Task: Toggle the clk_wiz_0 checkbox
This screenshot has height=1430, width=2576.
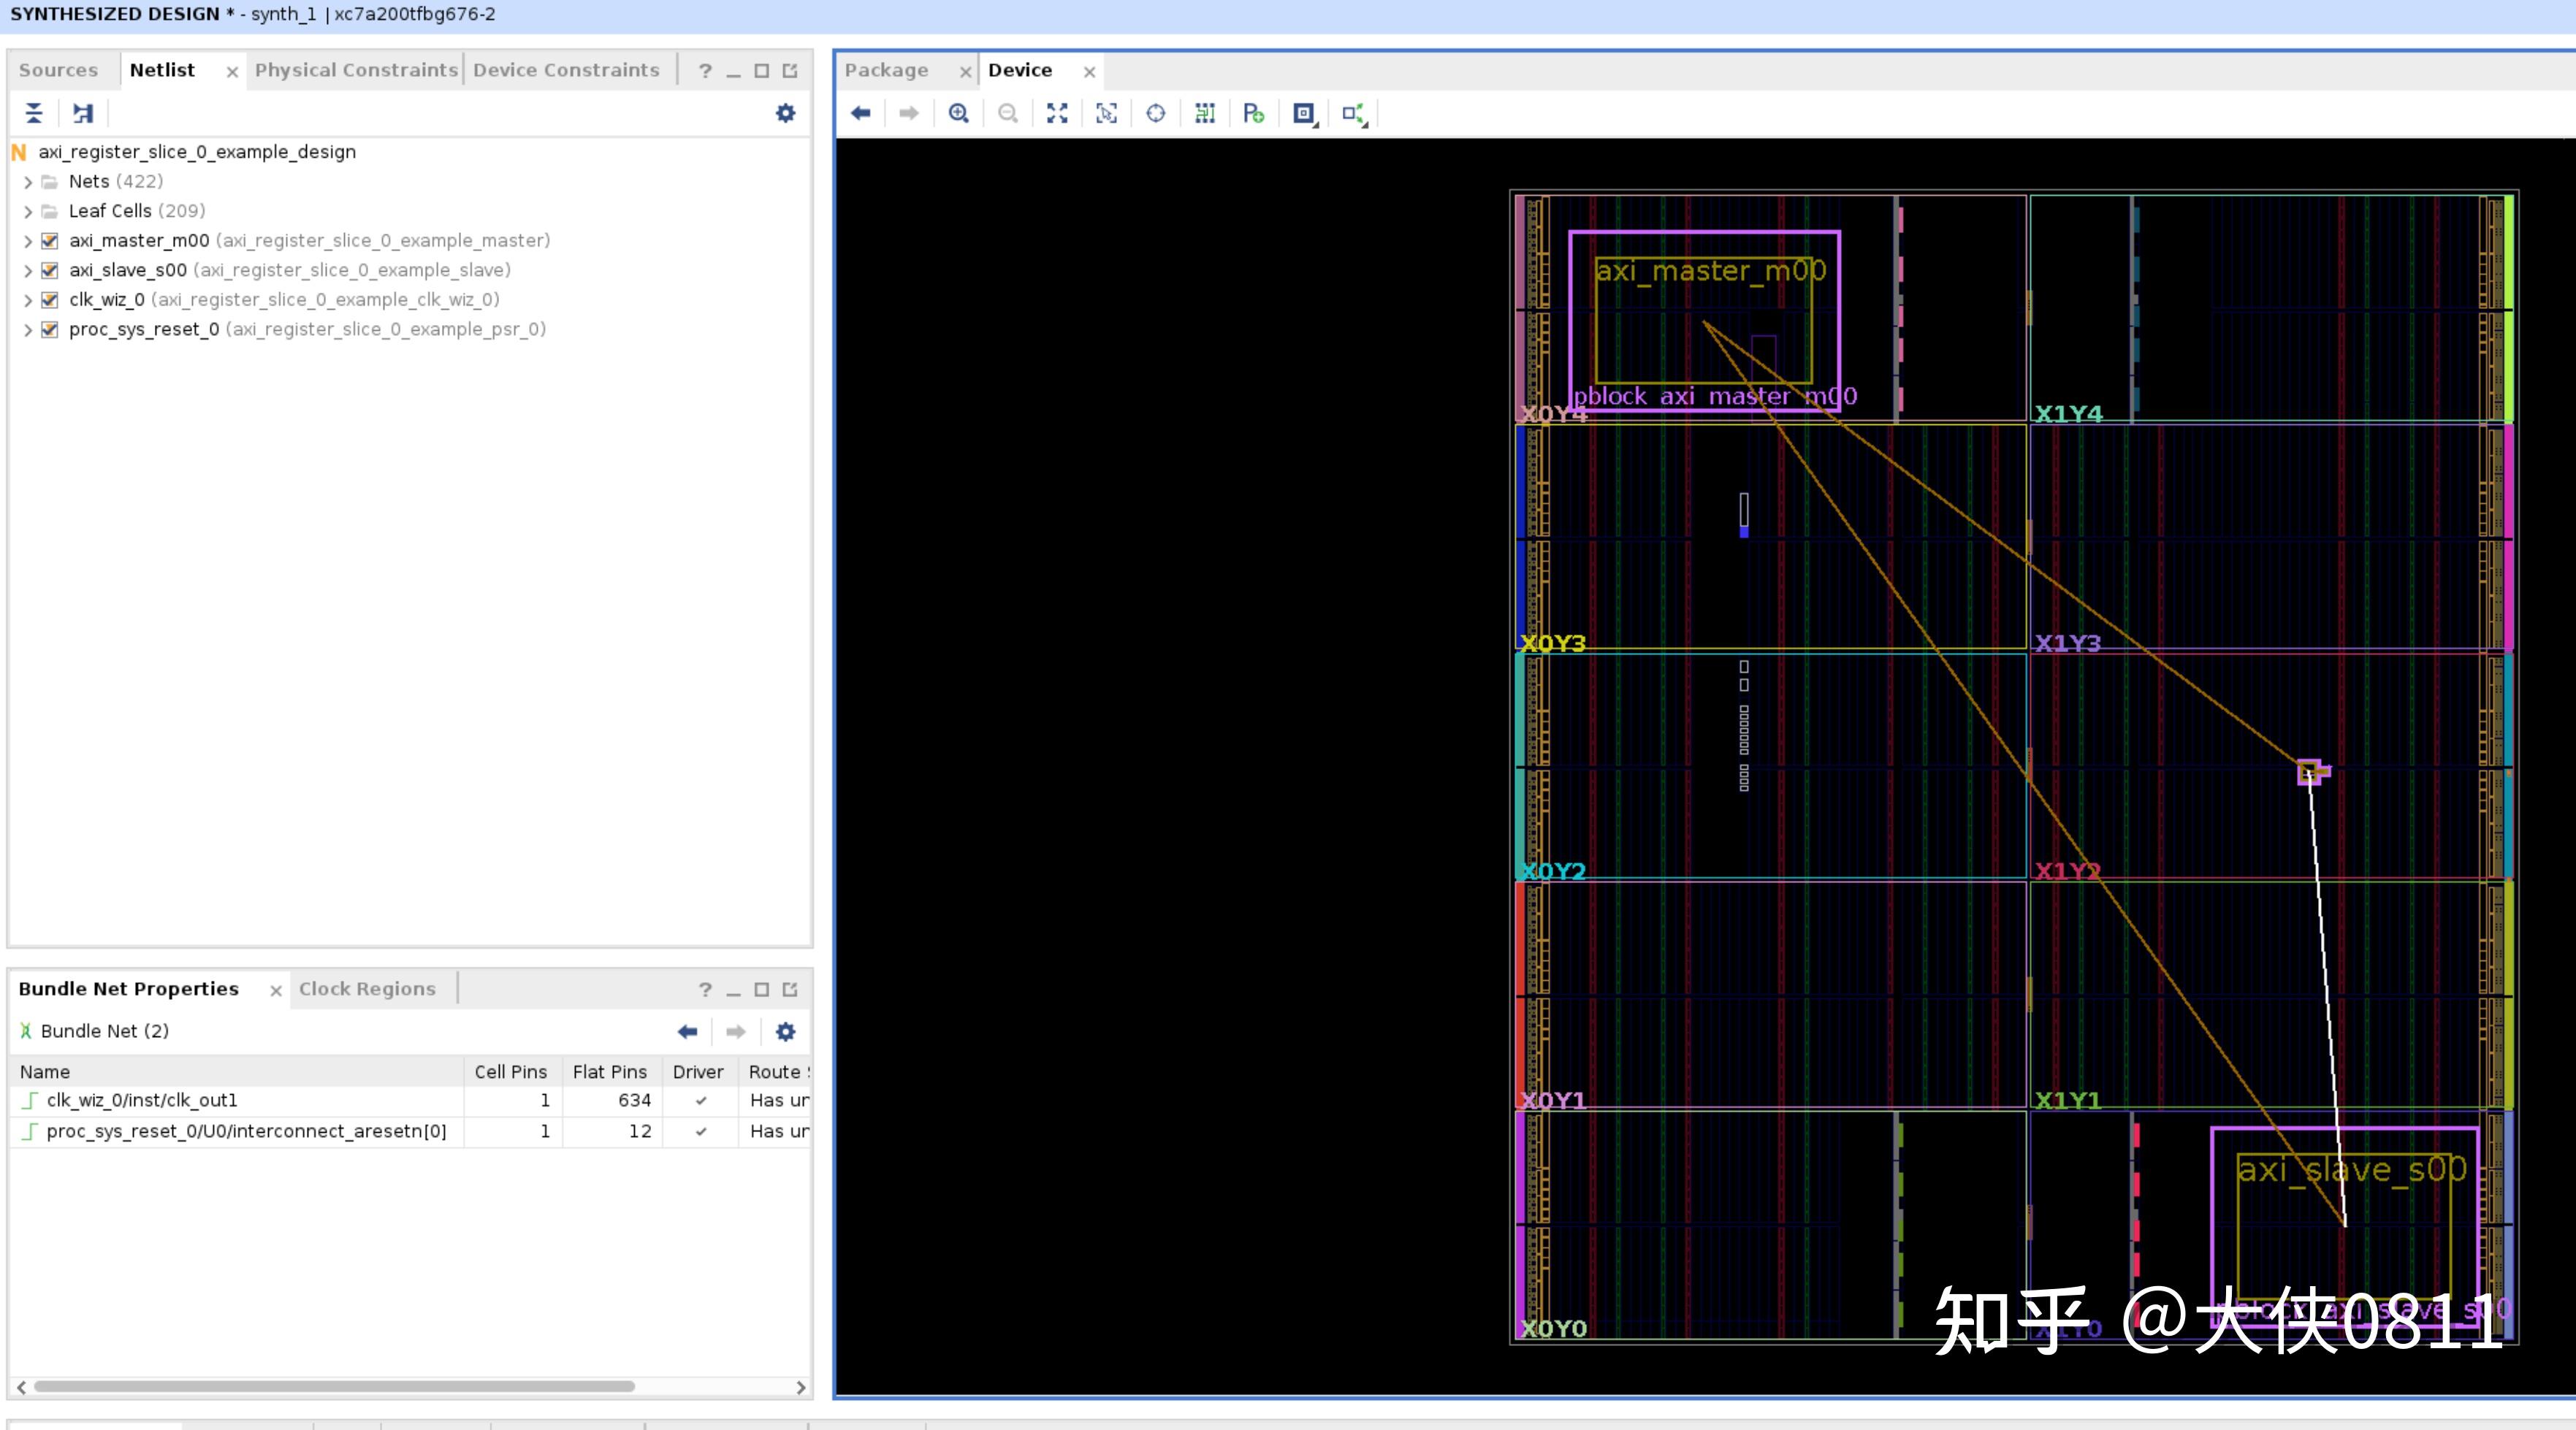Action: point(49,300)
